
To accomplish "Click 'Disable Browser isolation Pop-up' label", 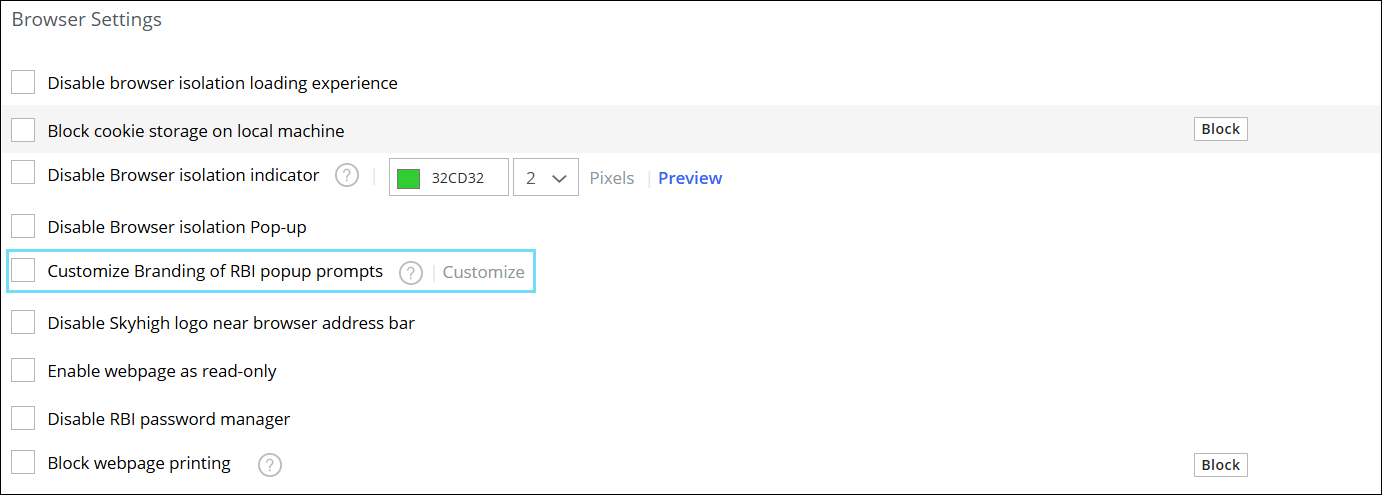I will click(177, 227).
